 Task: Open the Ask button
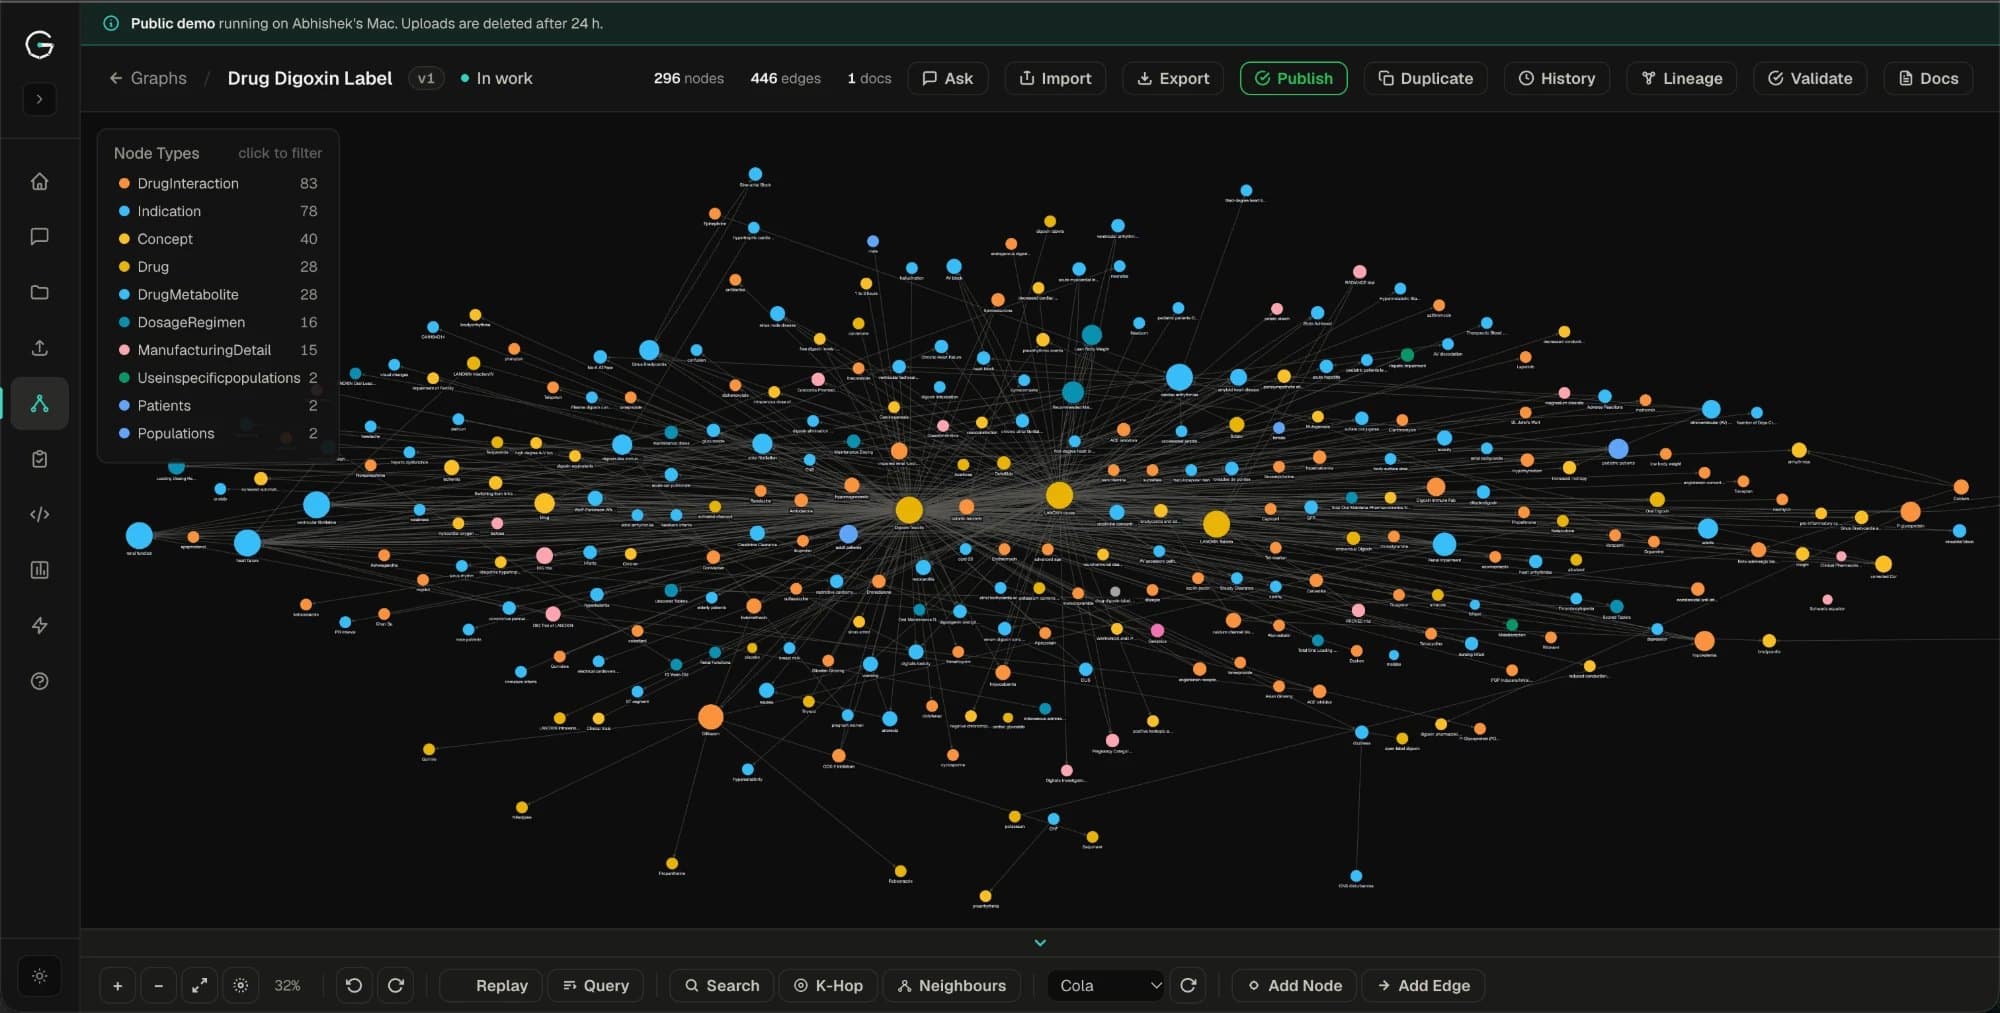point(947,78)
